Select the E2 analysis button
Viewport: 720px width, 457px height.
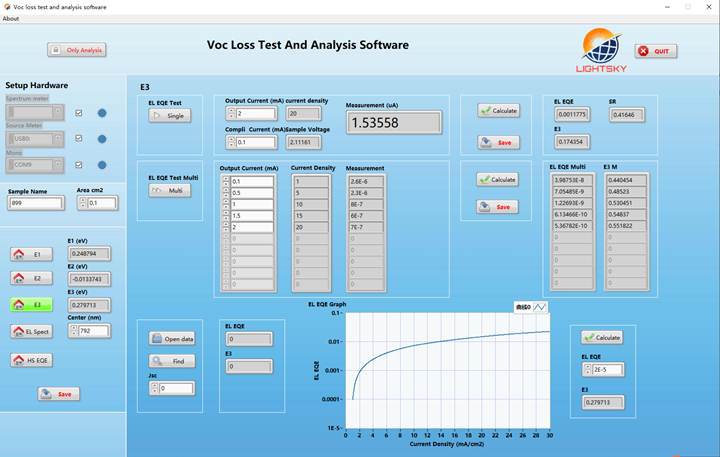[31, 278]
